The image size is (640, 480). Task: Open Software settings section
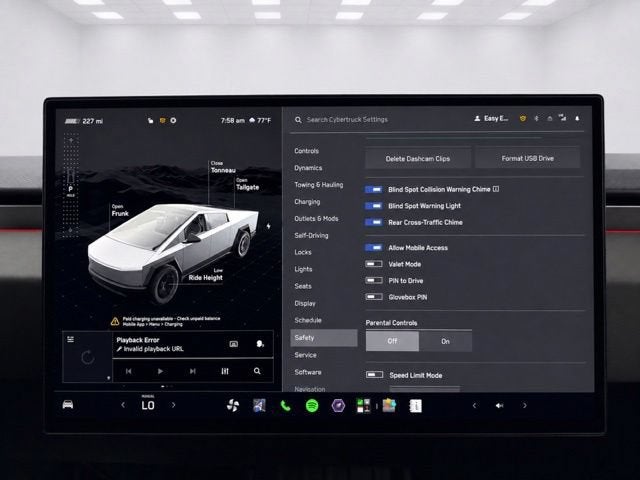coord(308,372)
